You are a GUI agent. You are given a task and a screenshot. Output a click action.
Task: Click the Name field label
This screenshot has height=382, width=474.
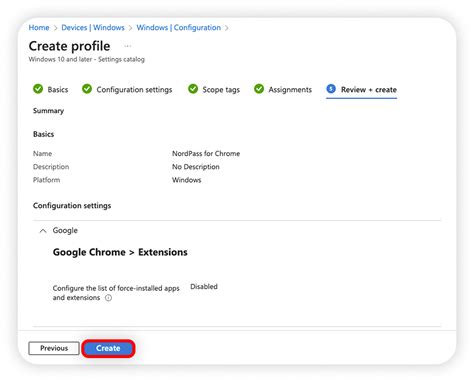click(42, 154)
